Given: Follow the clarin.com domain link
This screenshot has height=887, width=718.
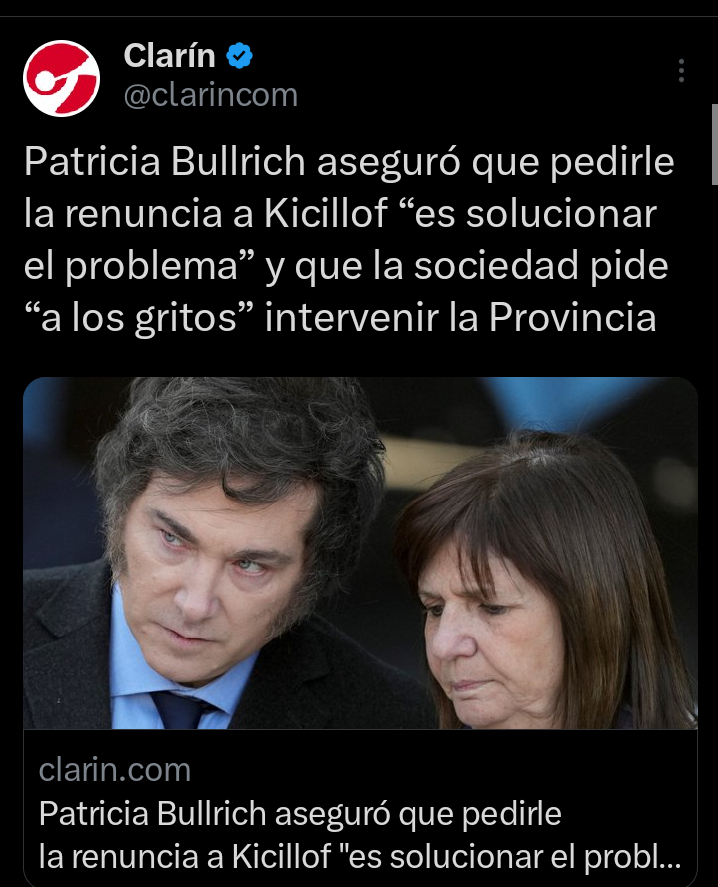Looking at the screenshot, I should [115, 770].
